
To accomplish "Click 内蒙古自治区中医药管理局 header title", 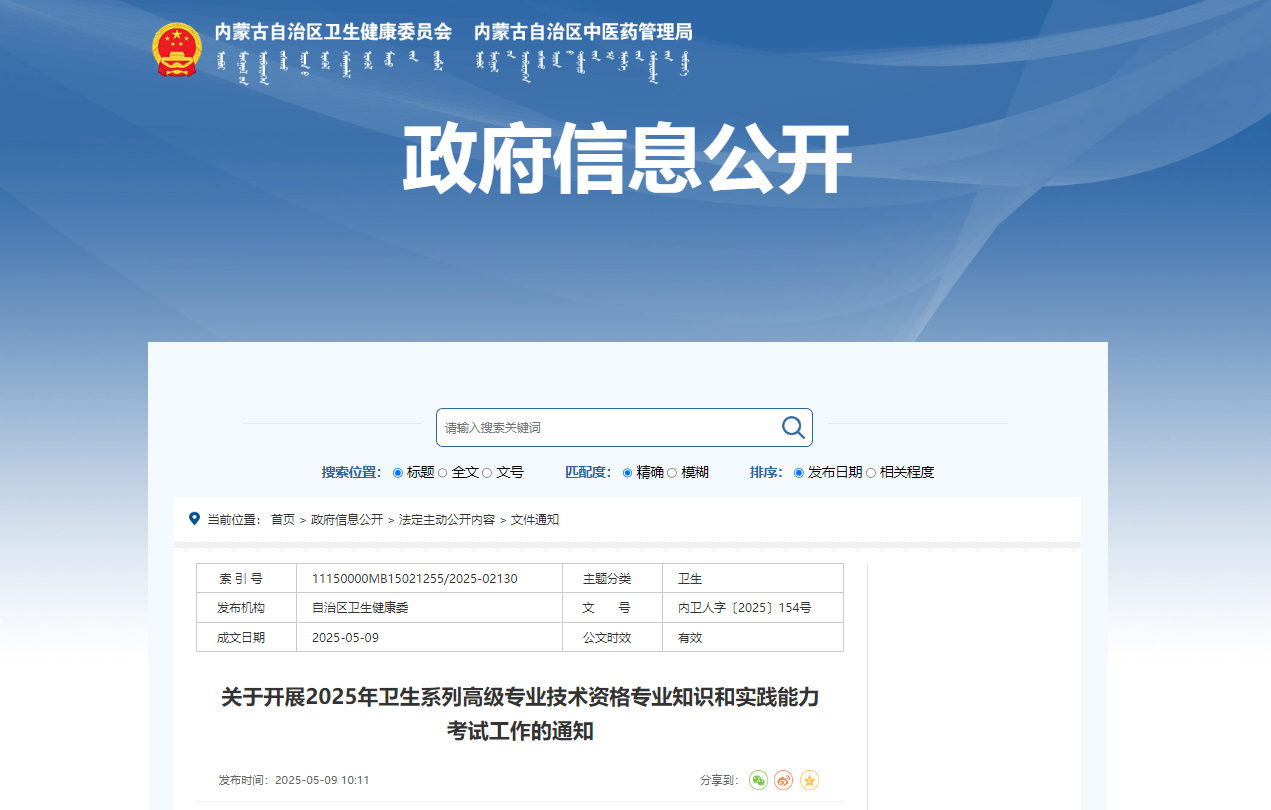I will (583, 31).
